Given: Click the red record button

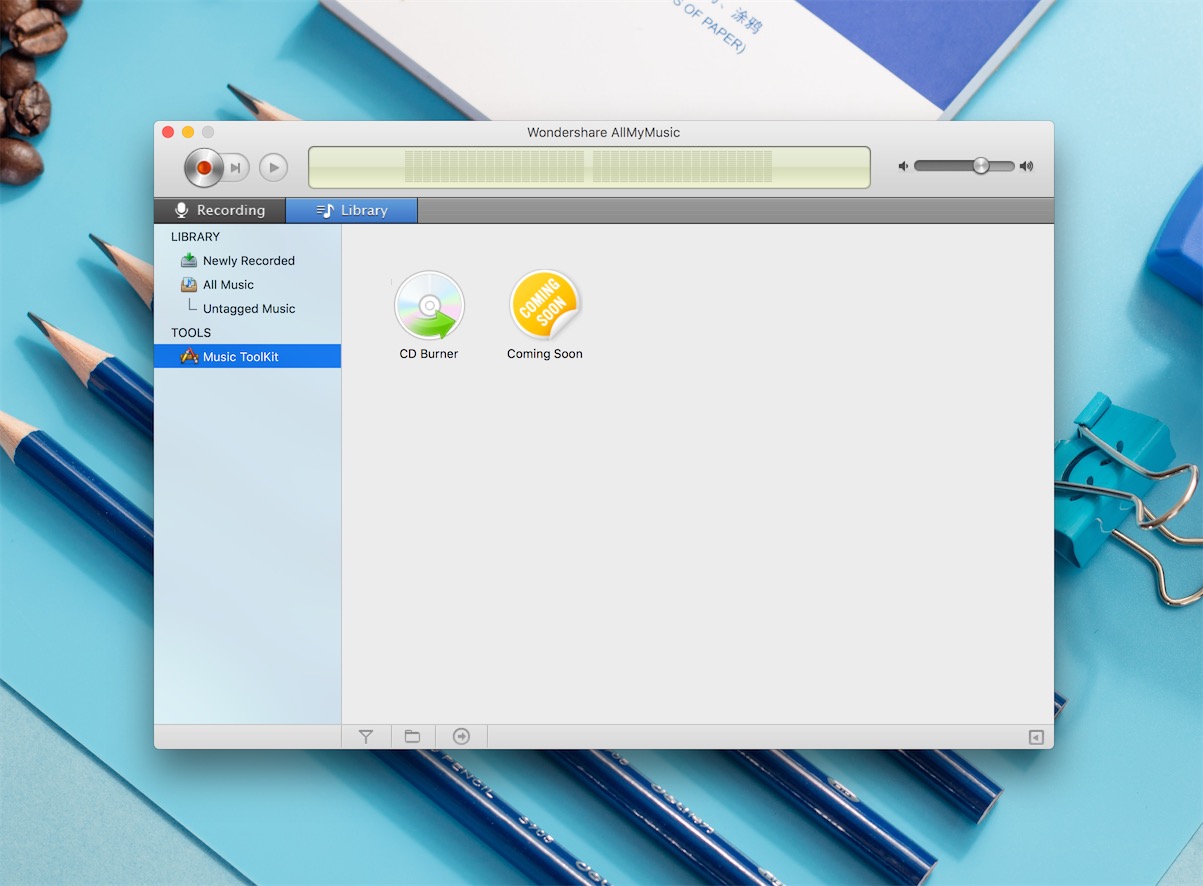Looking at the screenshot, I should point(204,168).
